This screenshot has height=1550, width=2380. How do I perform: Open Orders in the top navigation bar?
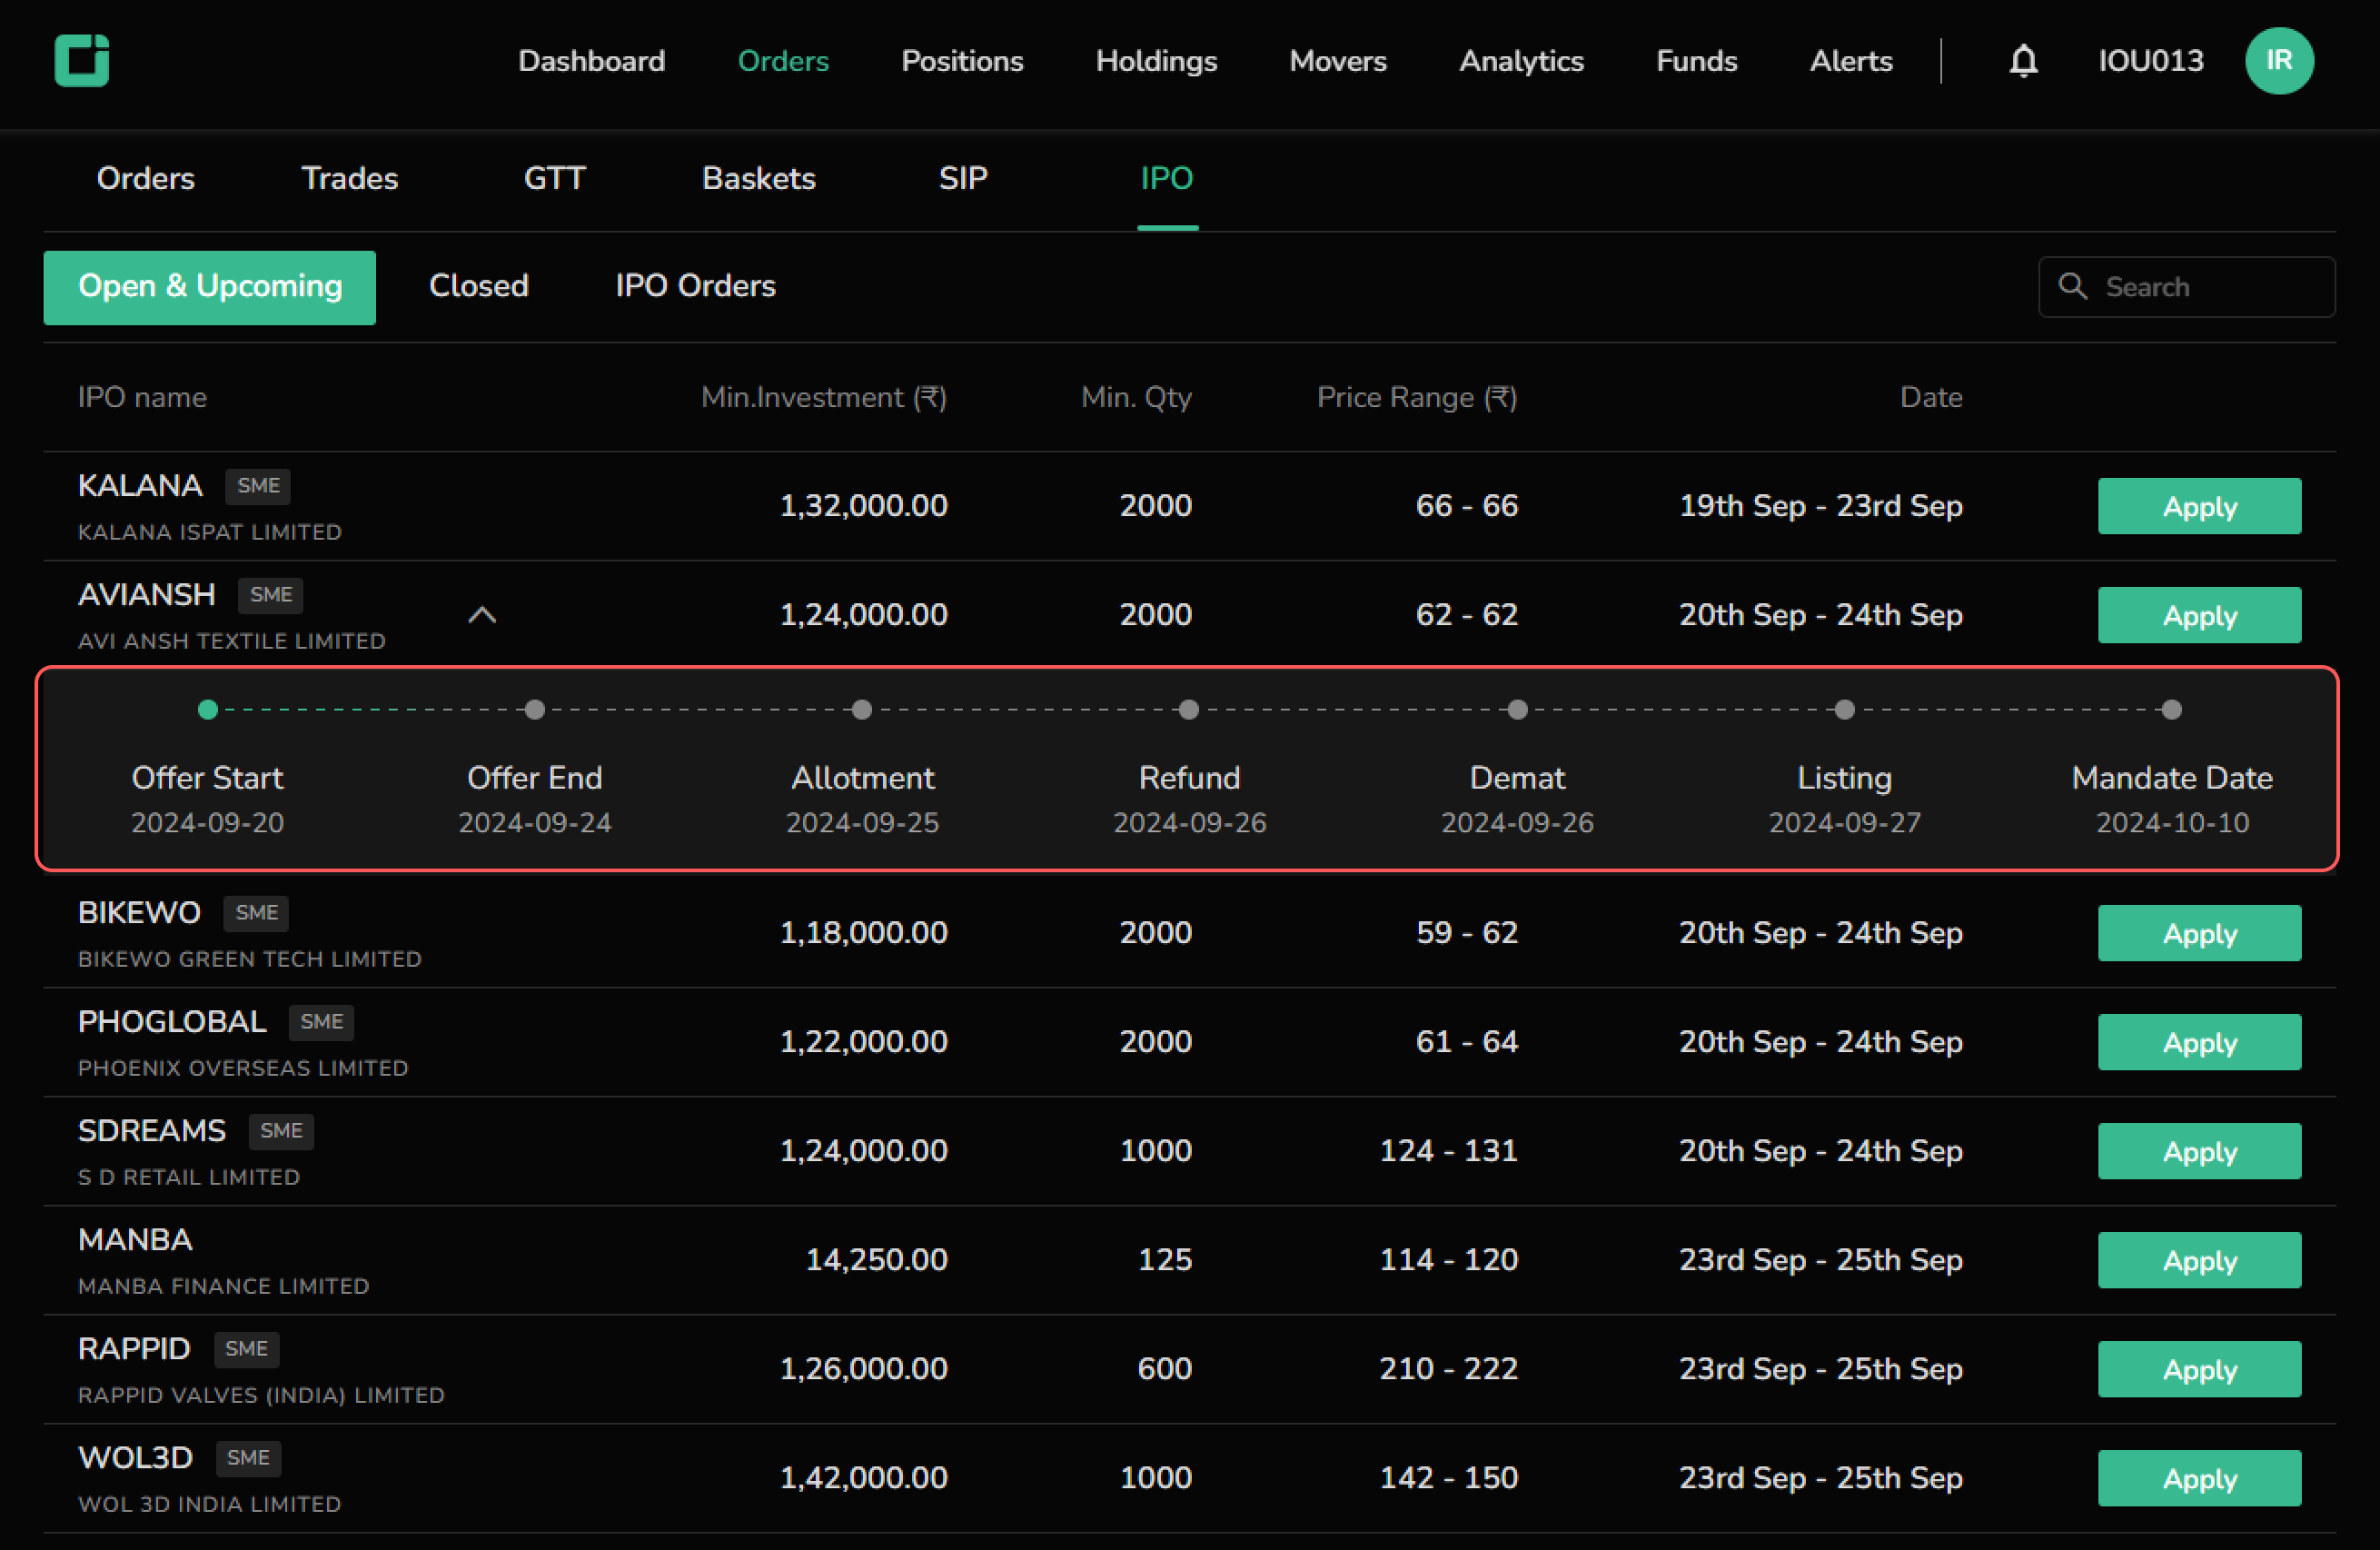[783, 61]
